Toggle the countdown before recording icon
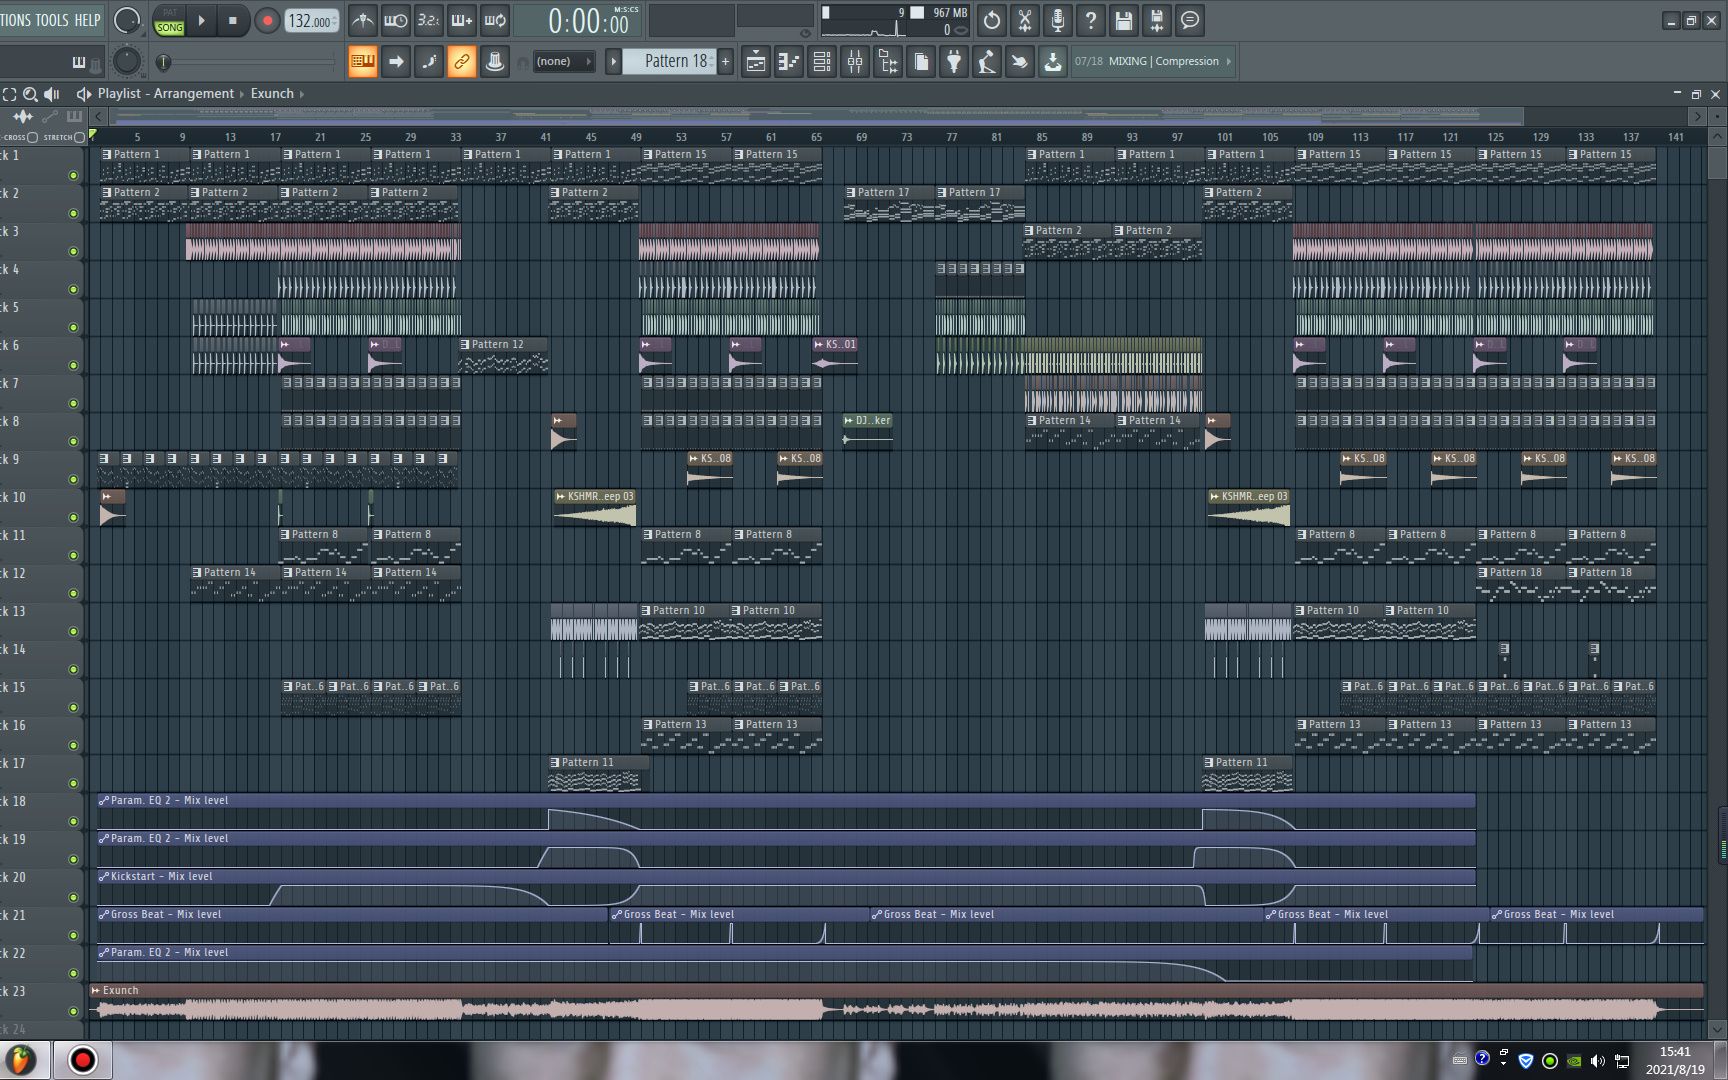This screenshot has width=1728, height=1080. point(428,20)
